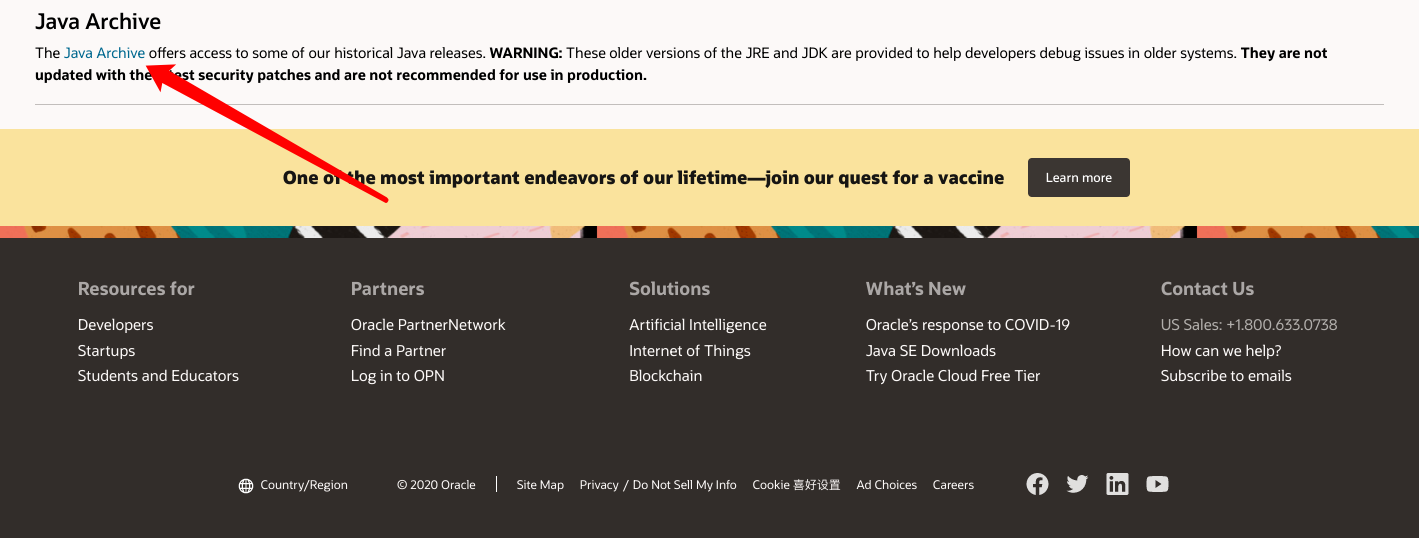Screen dimensions: 1419x538
Task: Open the Country/Region selector
Action: 303,485
